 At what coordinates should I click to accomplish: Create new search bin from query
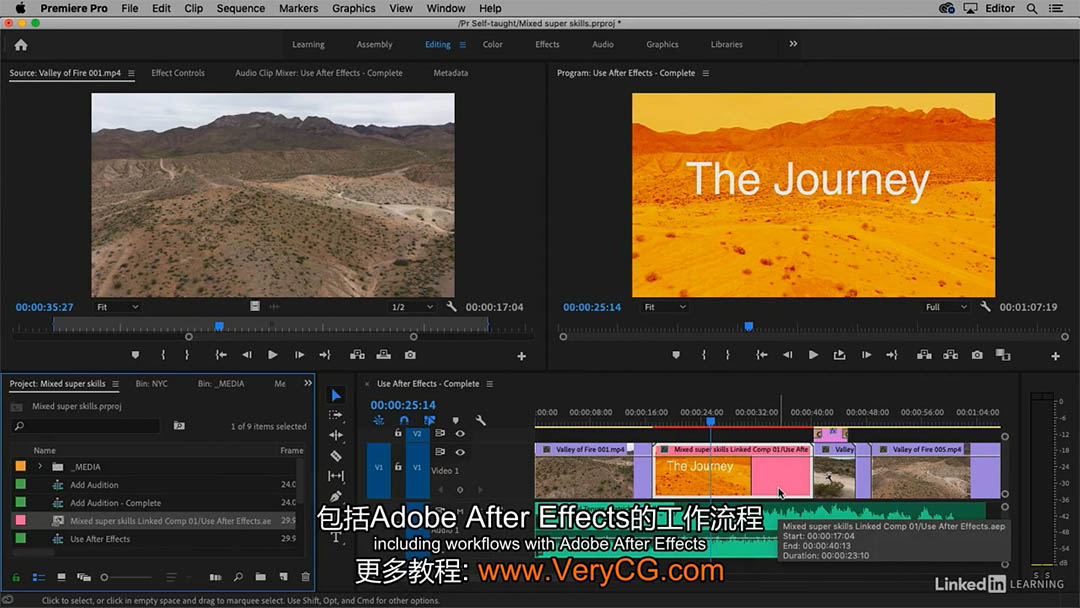179,426
